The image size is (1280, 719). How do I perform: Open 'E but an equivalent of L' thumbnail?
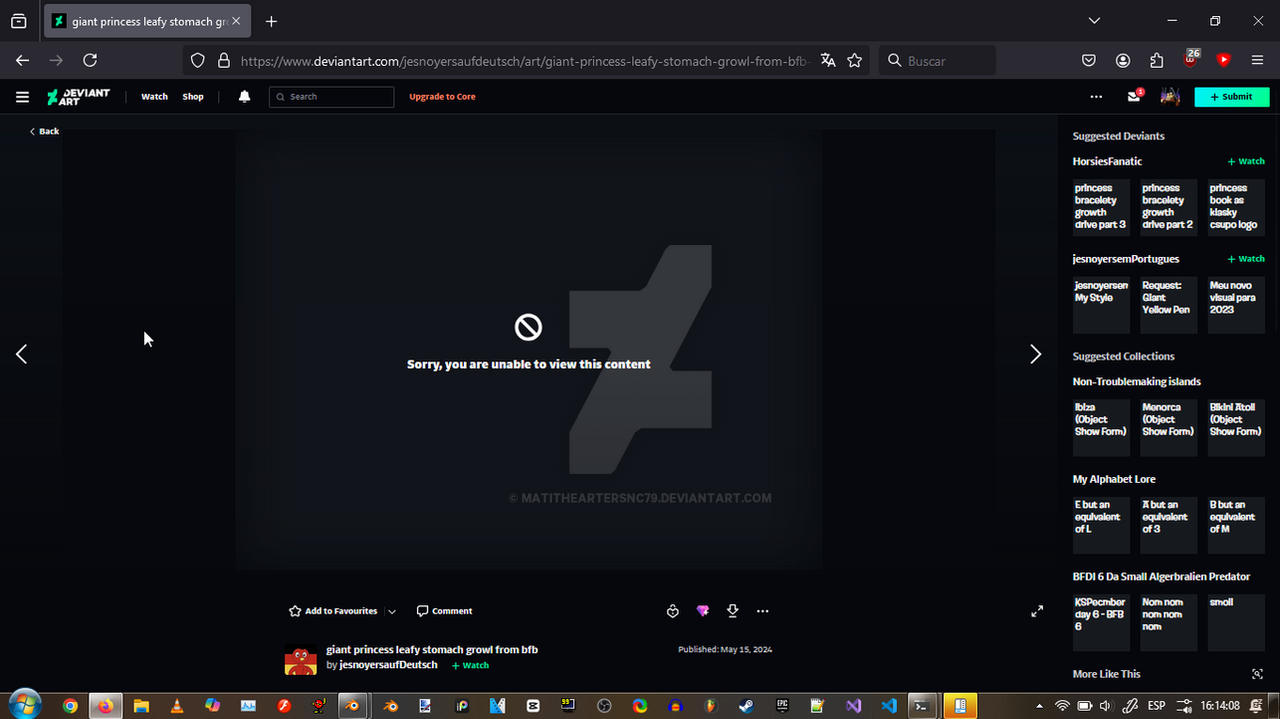[x=1101, y=525]
